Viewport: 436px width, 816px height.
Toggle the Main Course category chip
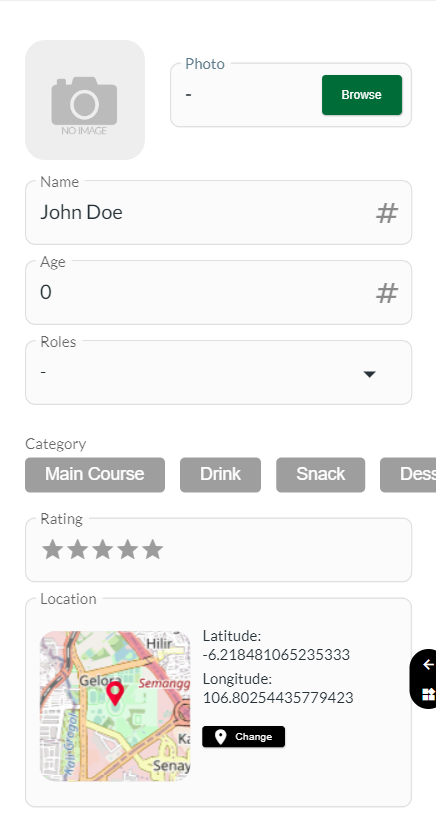click(x=95, y=475)
